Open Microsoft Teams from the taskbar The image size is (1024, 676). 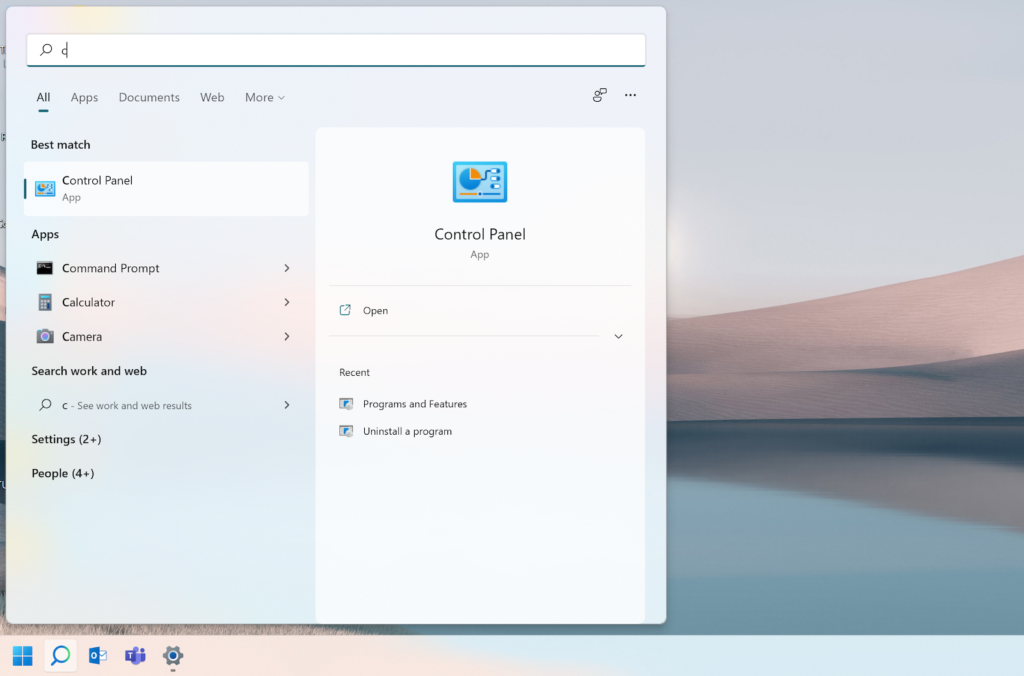click(135, 656)
